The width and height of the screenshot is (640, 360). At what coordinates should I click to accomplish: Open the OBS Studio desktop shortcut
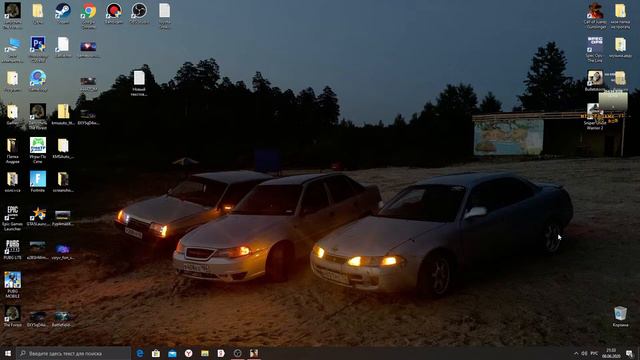[139, 13]
